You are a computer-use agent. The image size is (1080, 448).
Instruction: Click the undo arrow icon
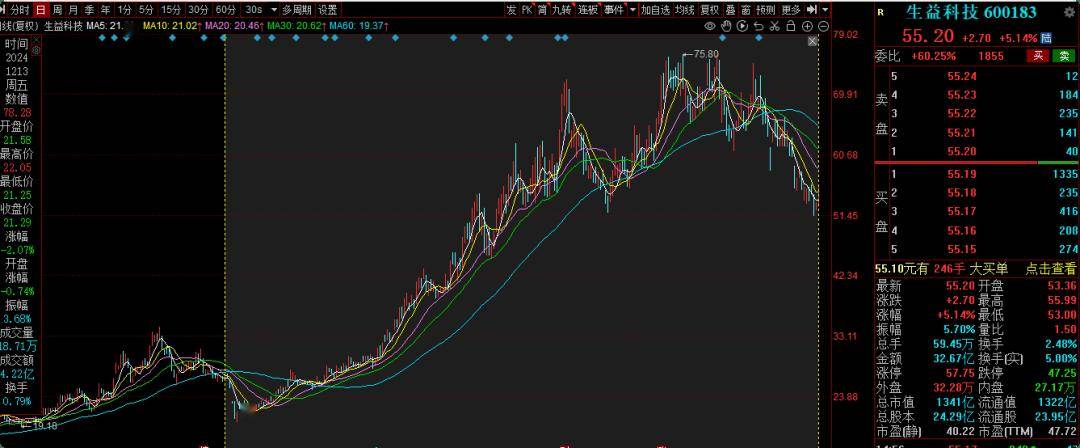click(758, 26)
